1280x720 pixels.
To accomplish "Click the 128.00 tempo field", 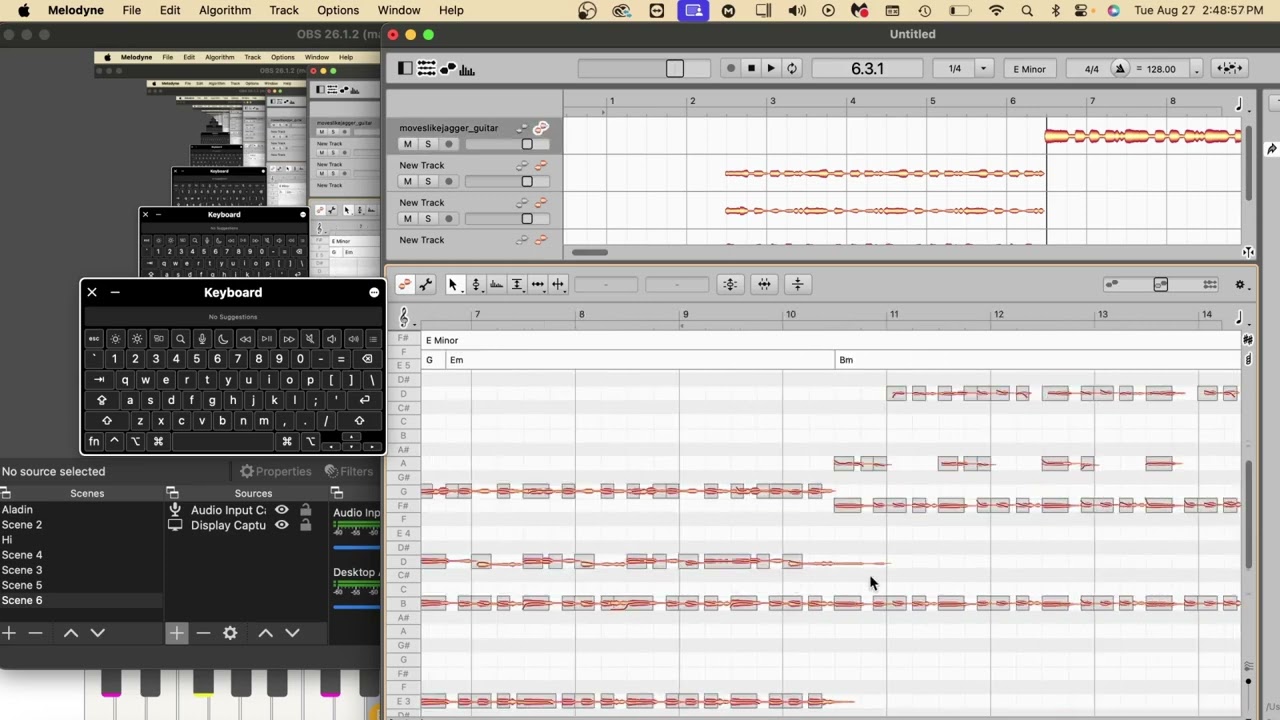I will pyautogui.click(x=1161, y=69).
